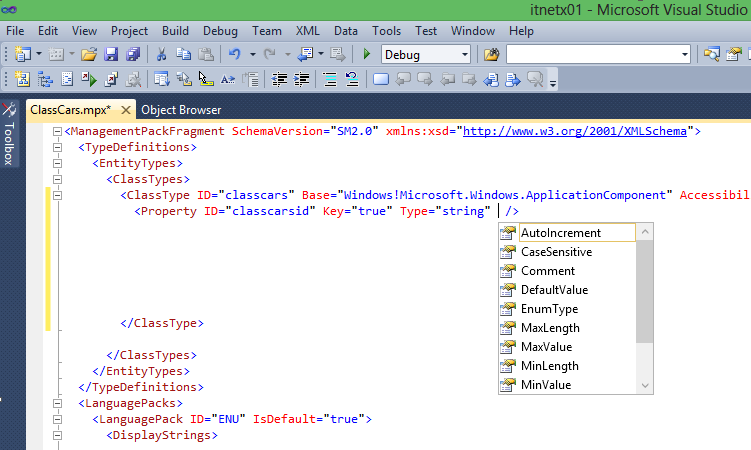This screenshot has width=751, height=450.
Task: Switch to the Object Browser tab
Action: pos(181,109)
